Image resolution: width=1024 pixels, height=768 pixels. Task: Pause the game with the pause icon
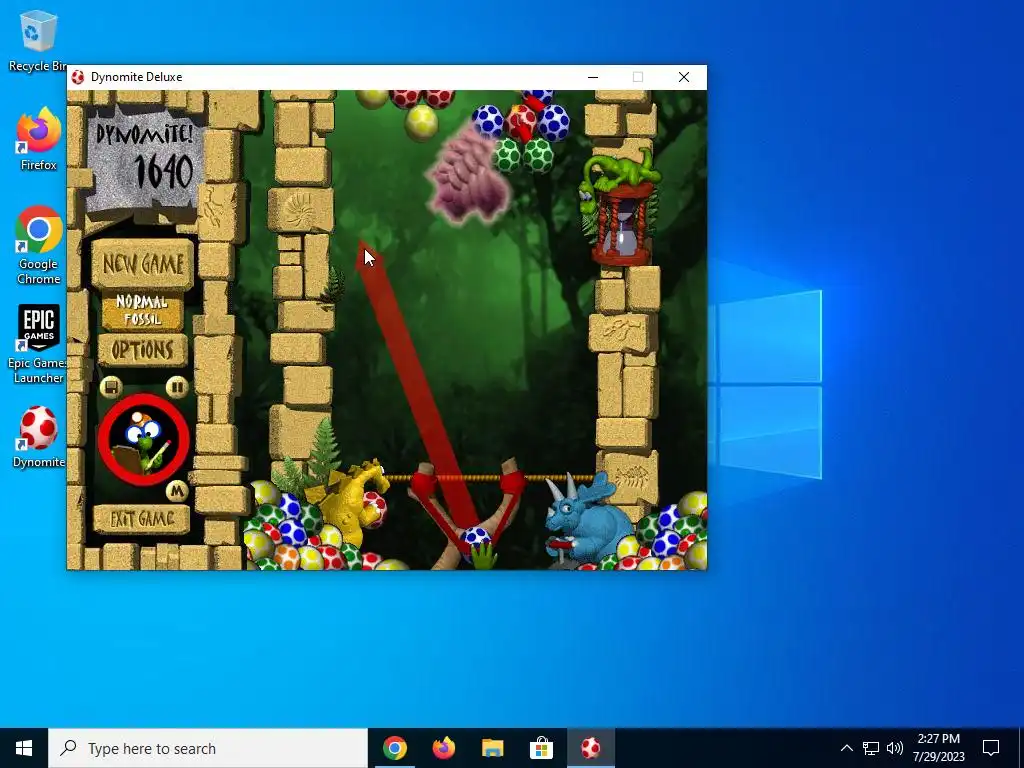[x=176, y=387]
